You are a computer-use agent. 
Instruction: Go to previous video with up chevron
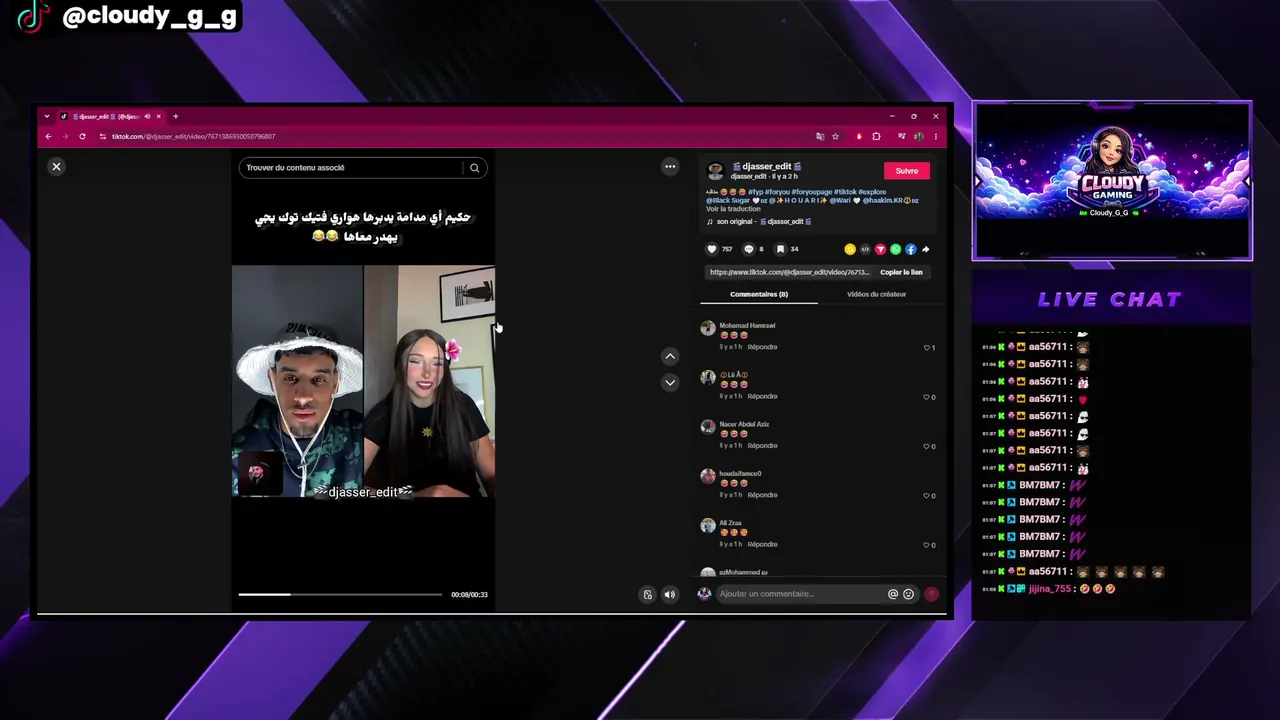[670, 356]
